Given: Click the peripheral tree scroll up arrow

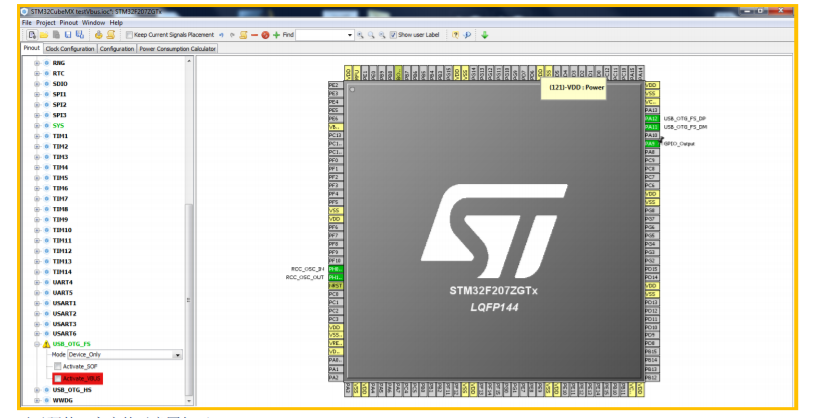Looking at the screenshot, I should click(189, 61).
